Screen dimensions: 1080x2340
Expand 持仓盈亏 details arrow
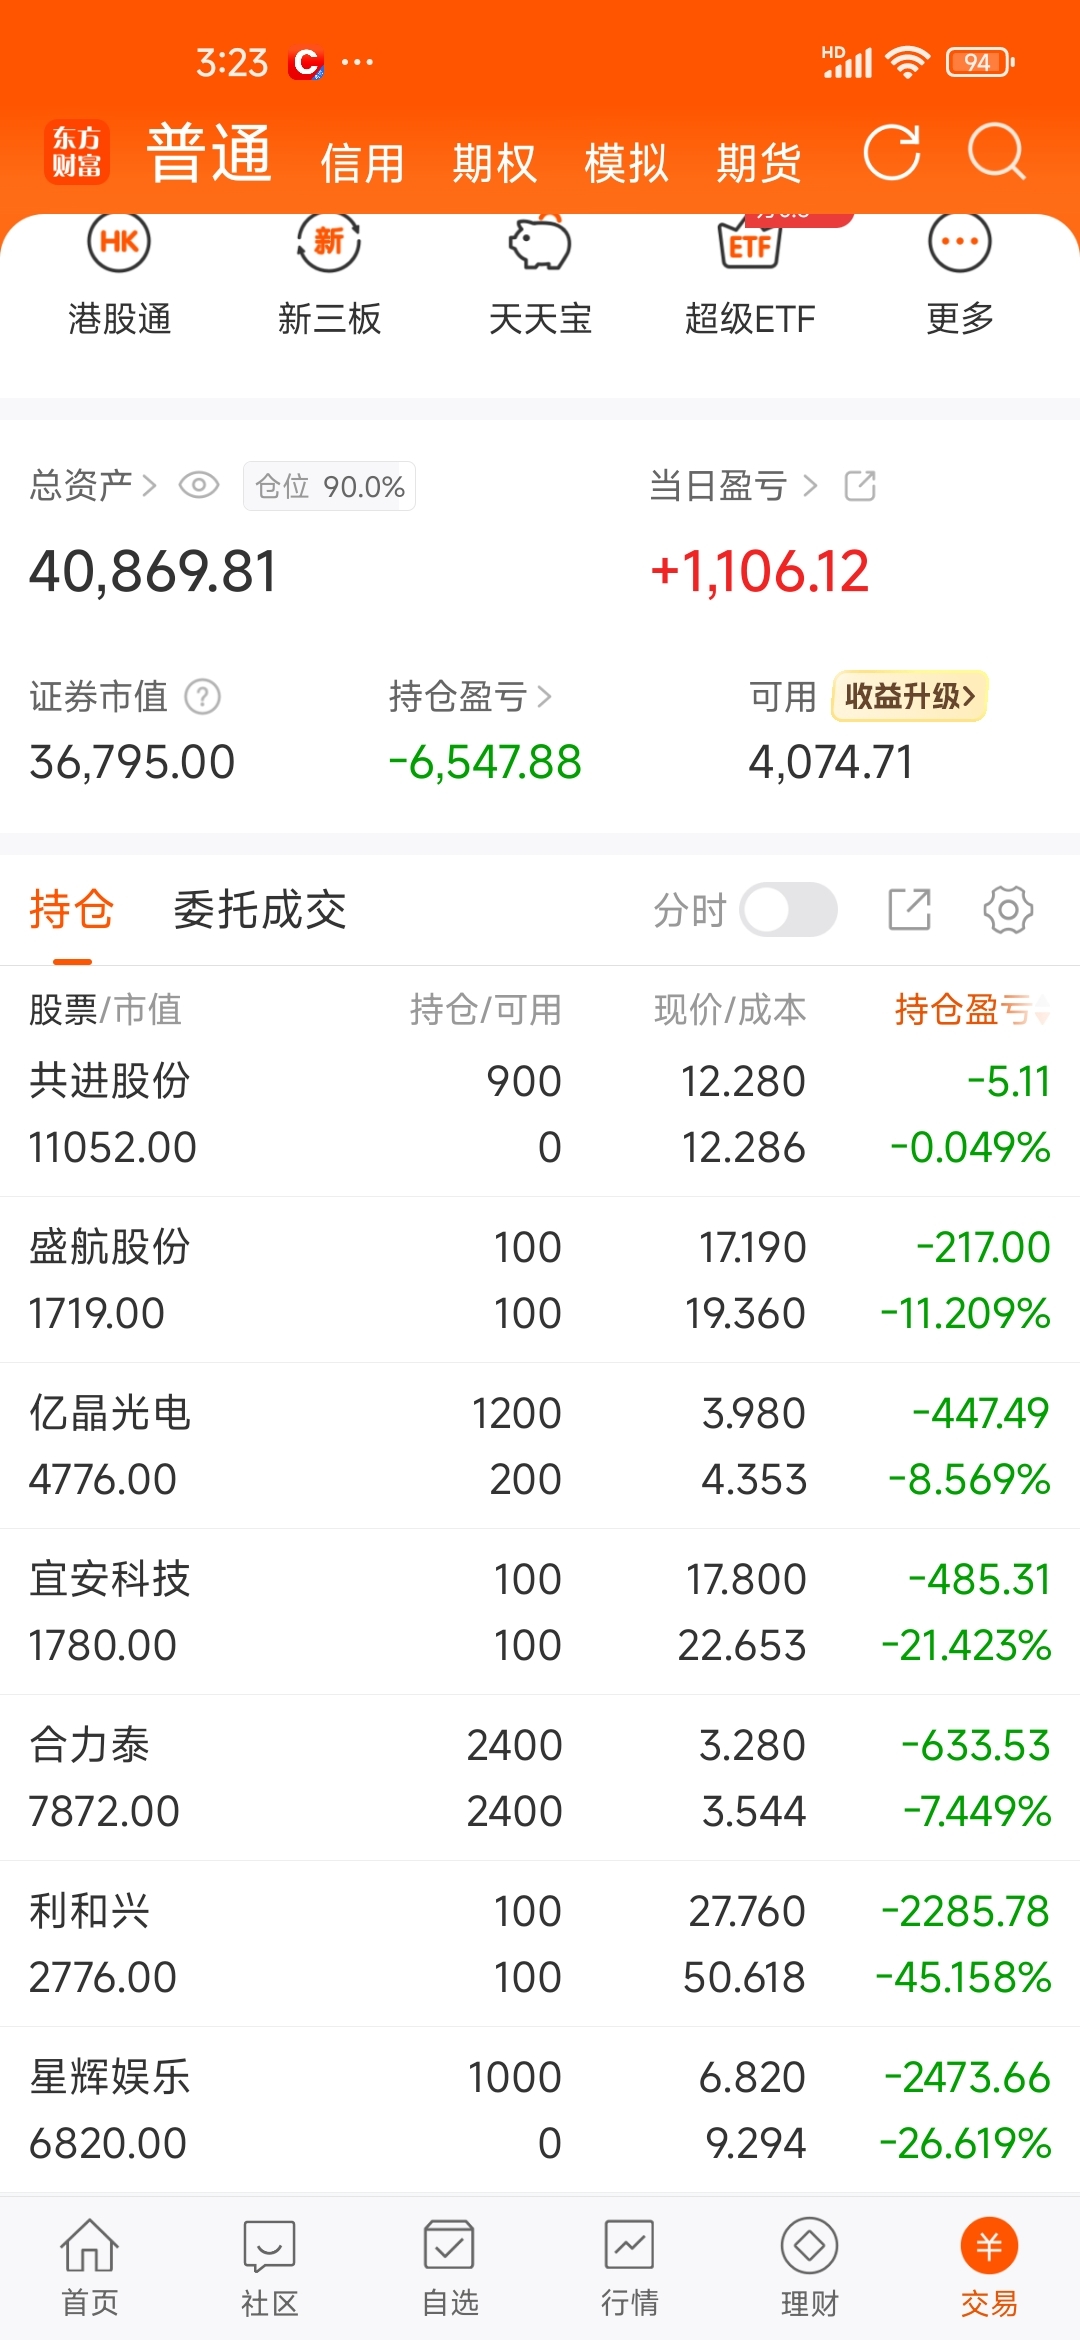click(544, 696)
